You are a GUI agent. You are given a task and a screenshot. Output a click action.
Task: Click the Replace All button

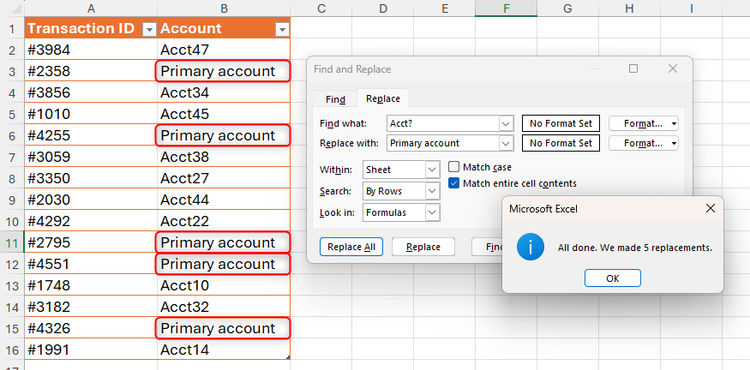[351, 247]
